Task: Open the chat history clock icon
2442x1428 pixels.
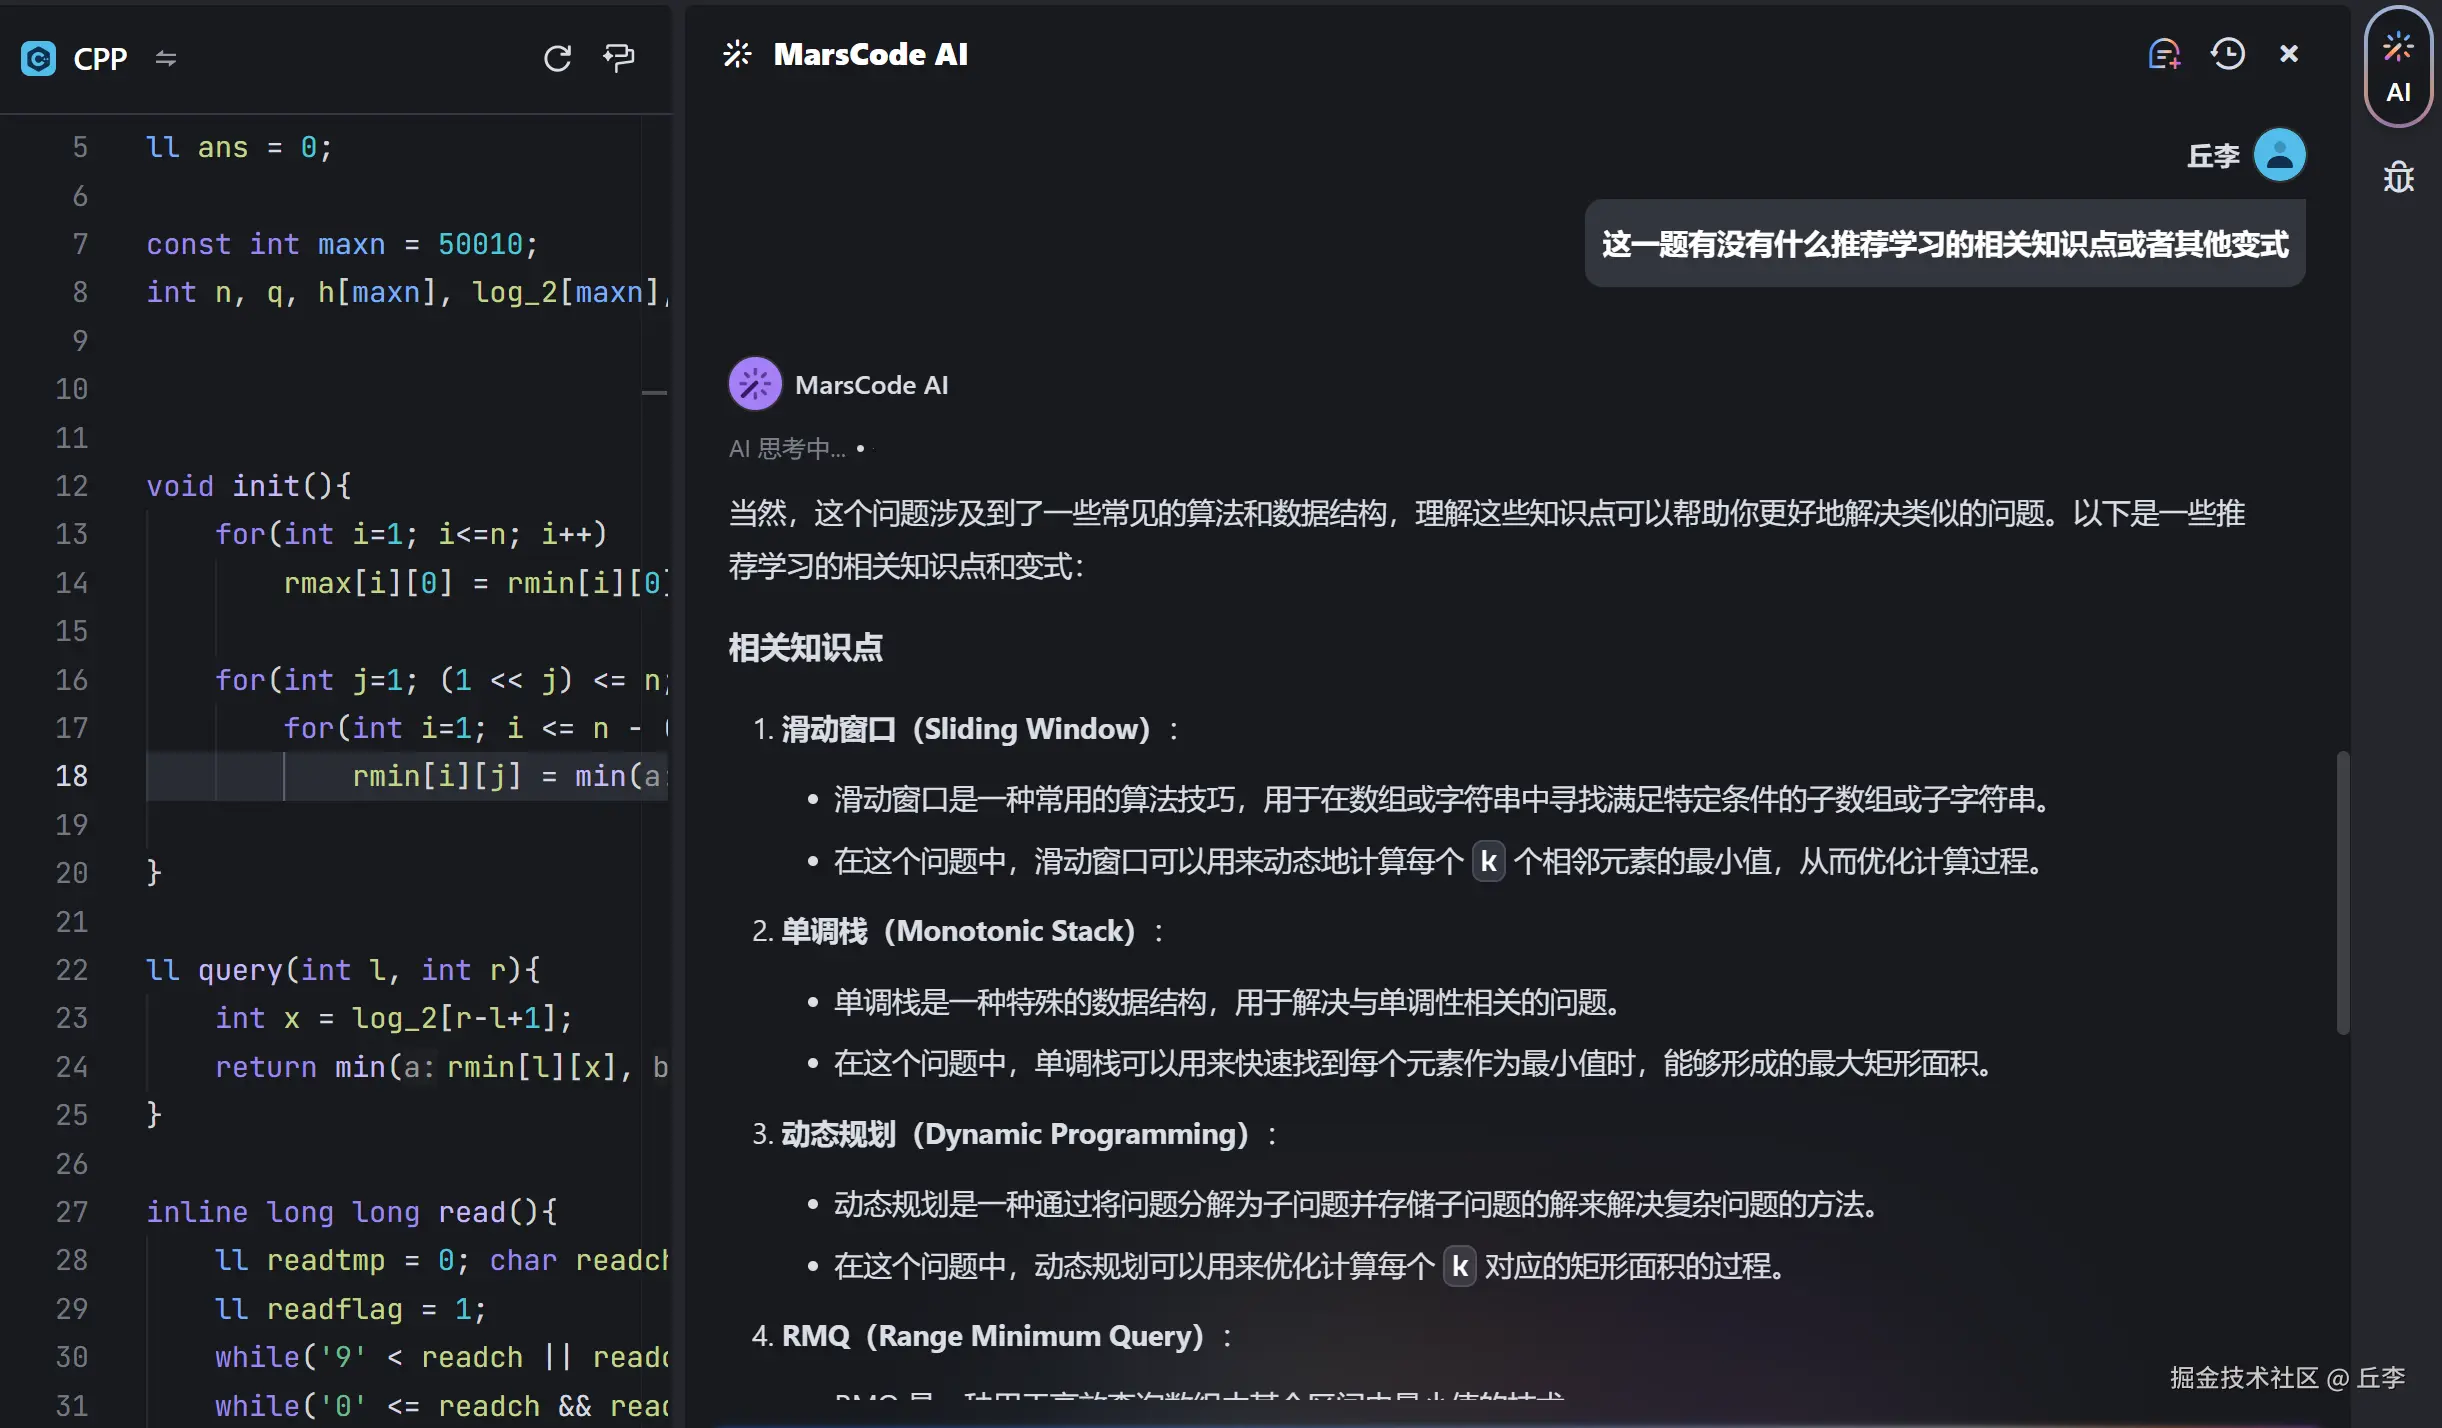Action: click(x=2227, y=54)
